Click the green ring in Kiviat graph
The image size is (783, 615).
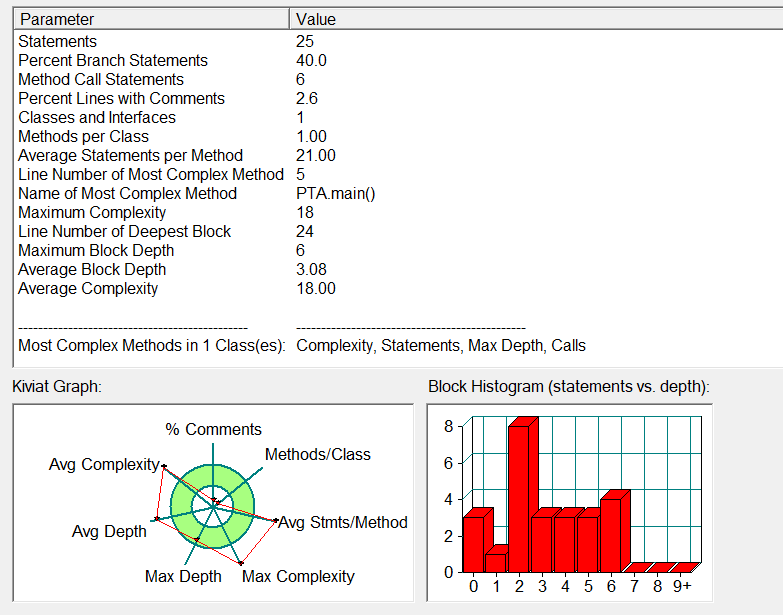point(181,507)
